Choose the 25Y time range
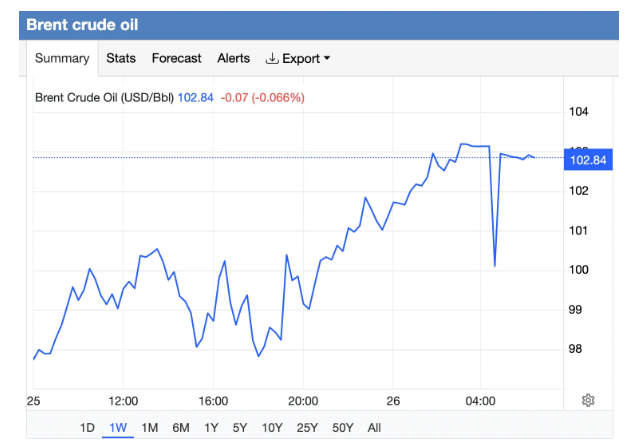 306,428
